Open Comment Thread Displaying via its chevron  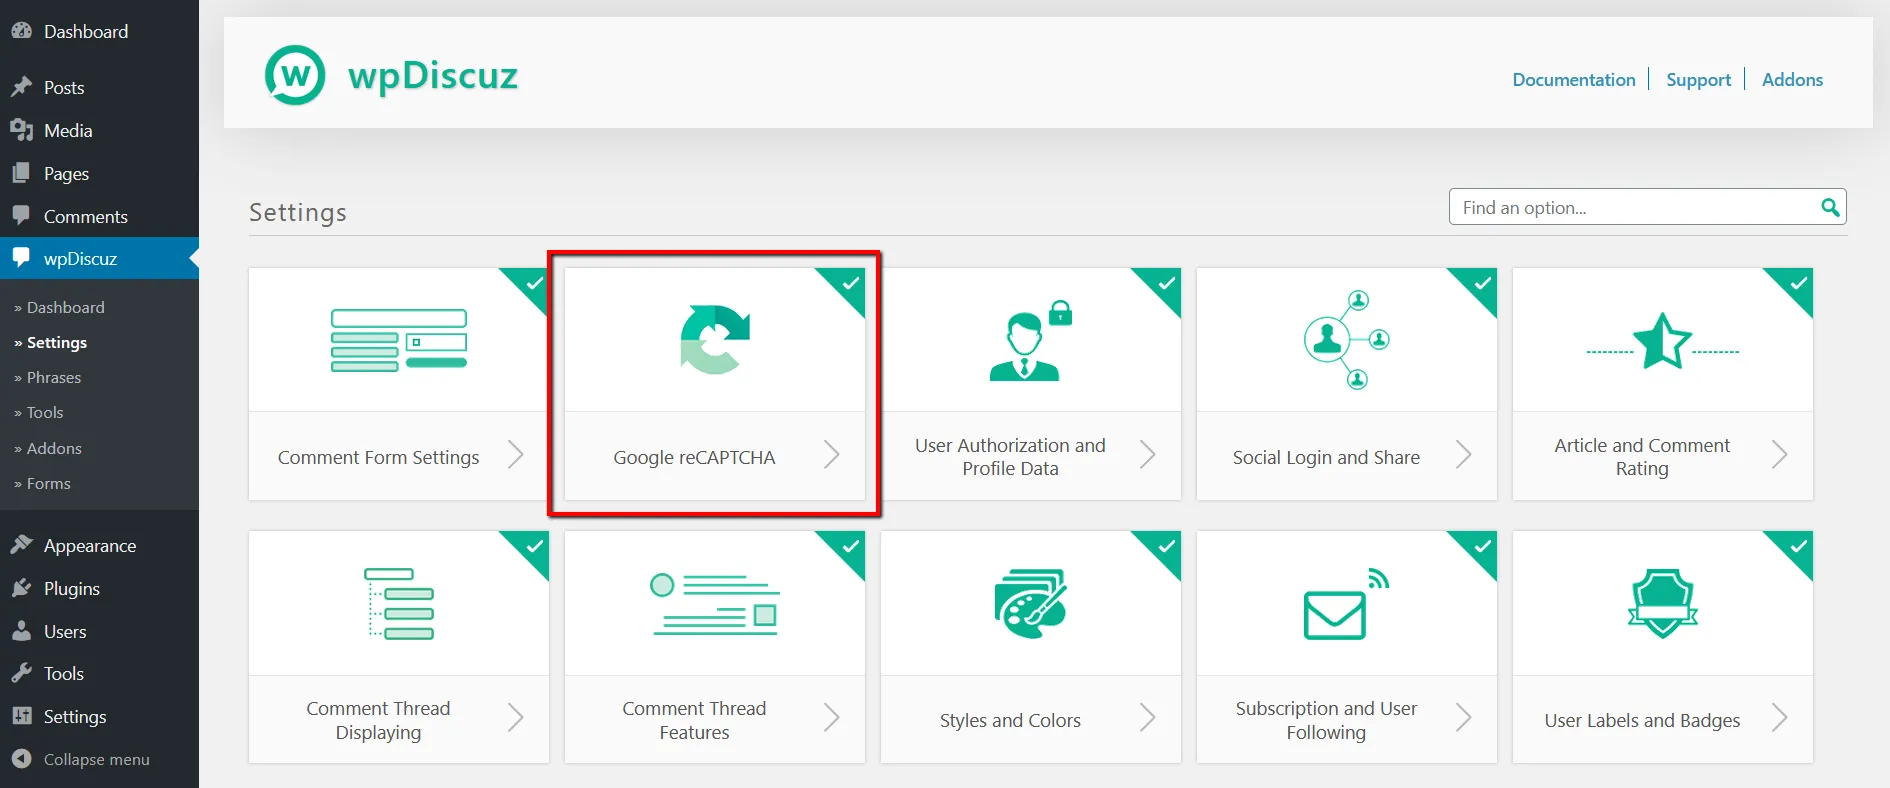click(515, 718)
